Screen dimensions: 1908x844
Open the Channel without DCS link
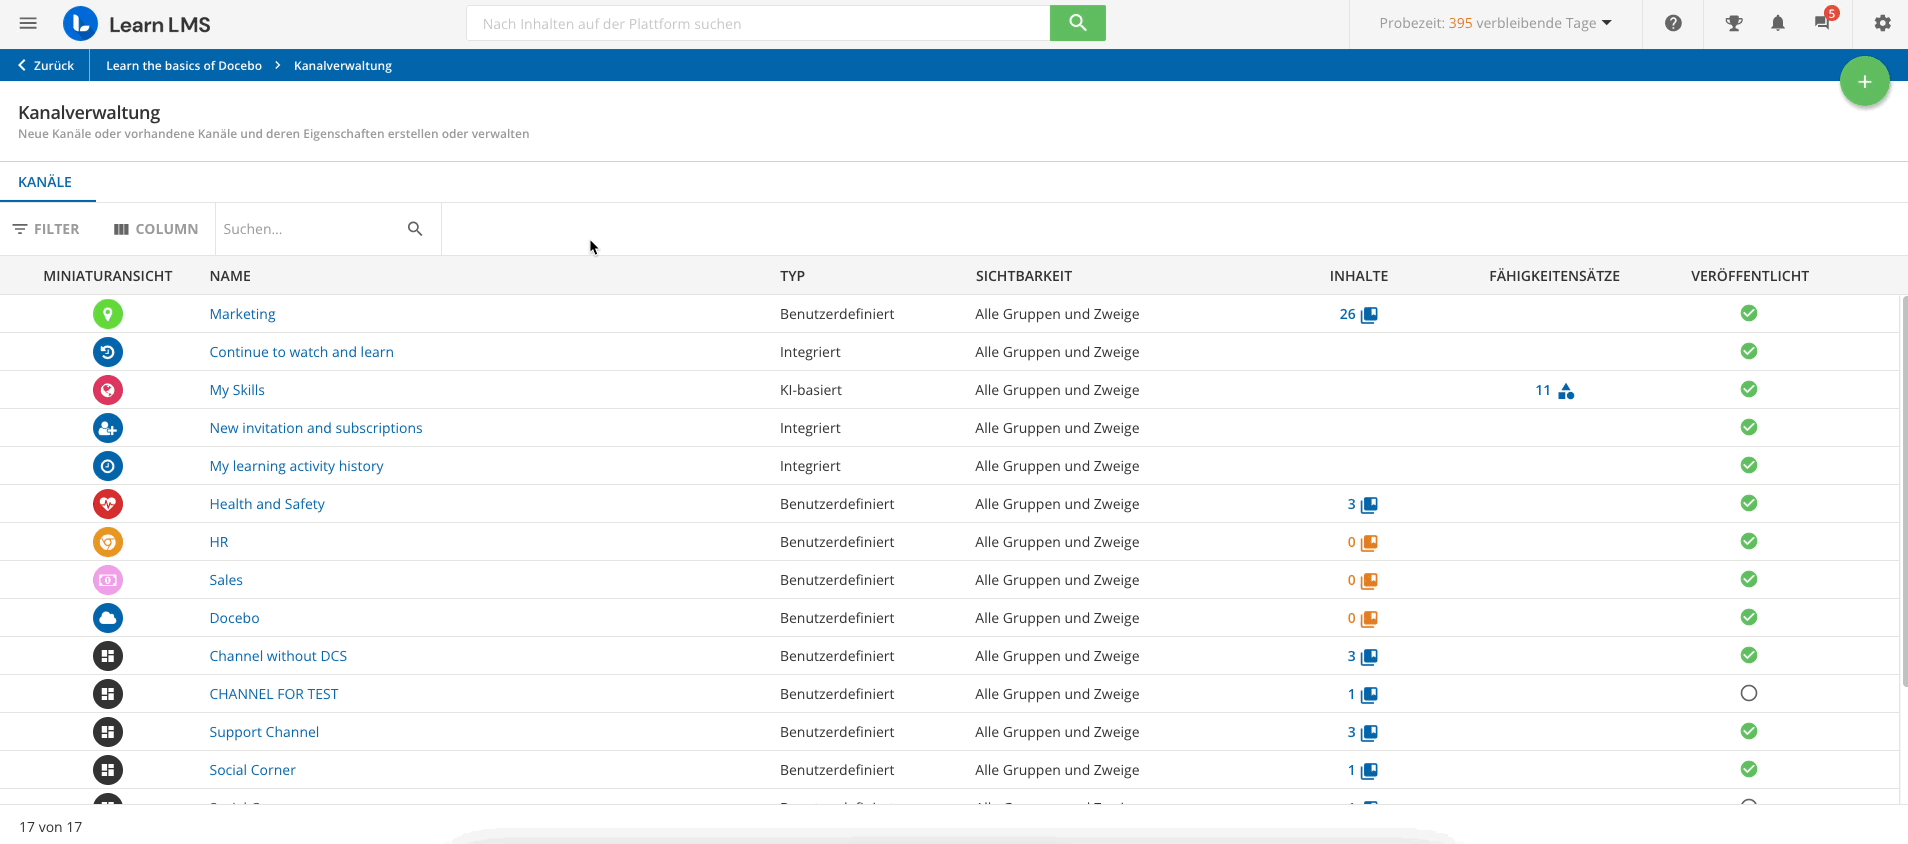click(278, 656)
